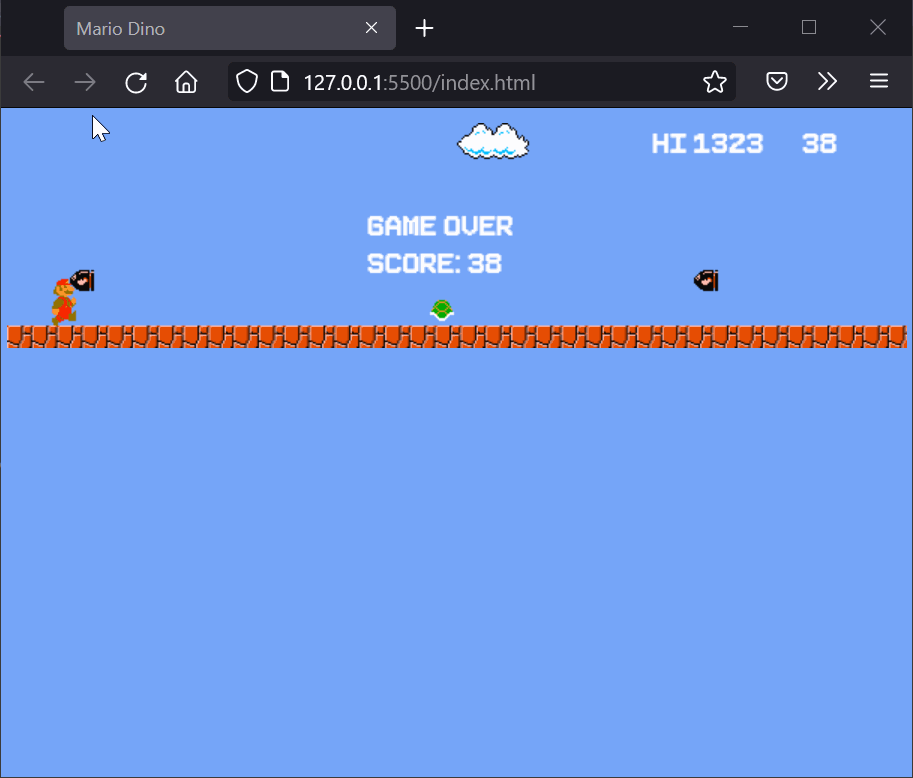This screenshot has width=913, height=778.
Task: Click the page info document icon
Action: tap(280, 82)
